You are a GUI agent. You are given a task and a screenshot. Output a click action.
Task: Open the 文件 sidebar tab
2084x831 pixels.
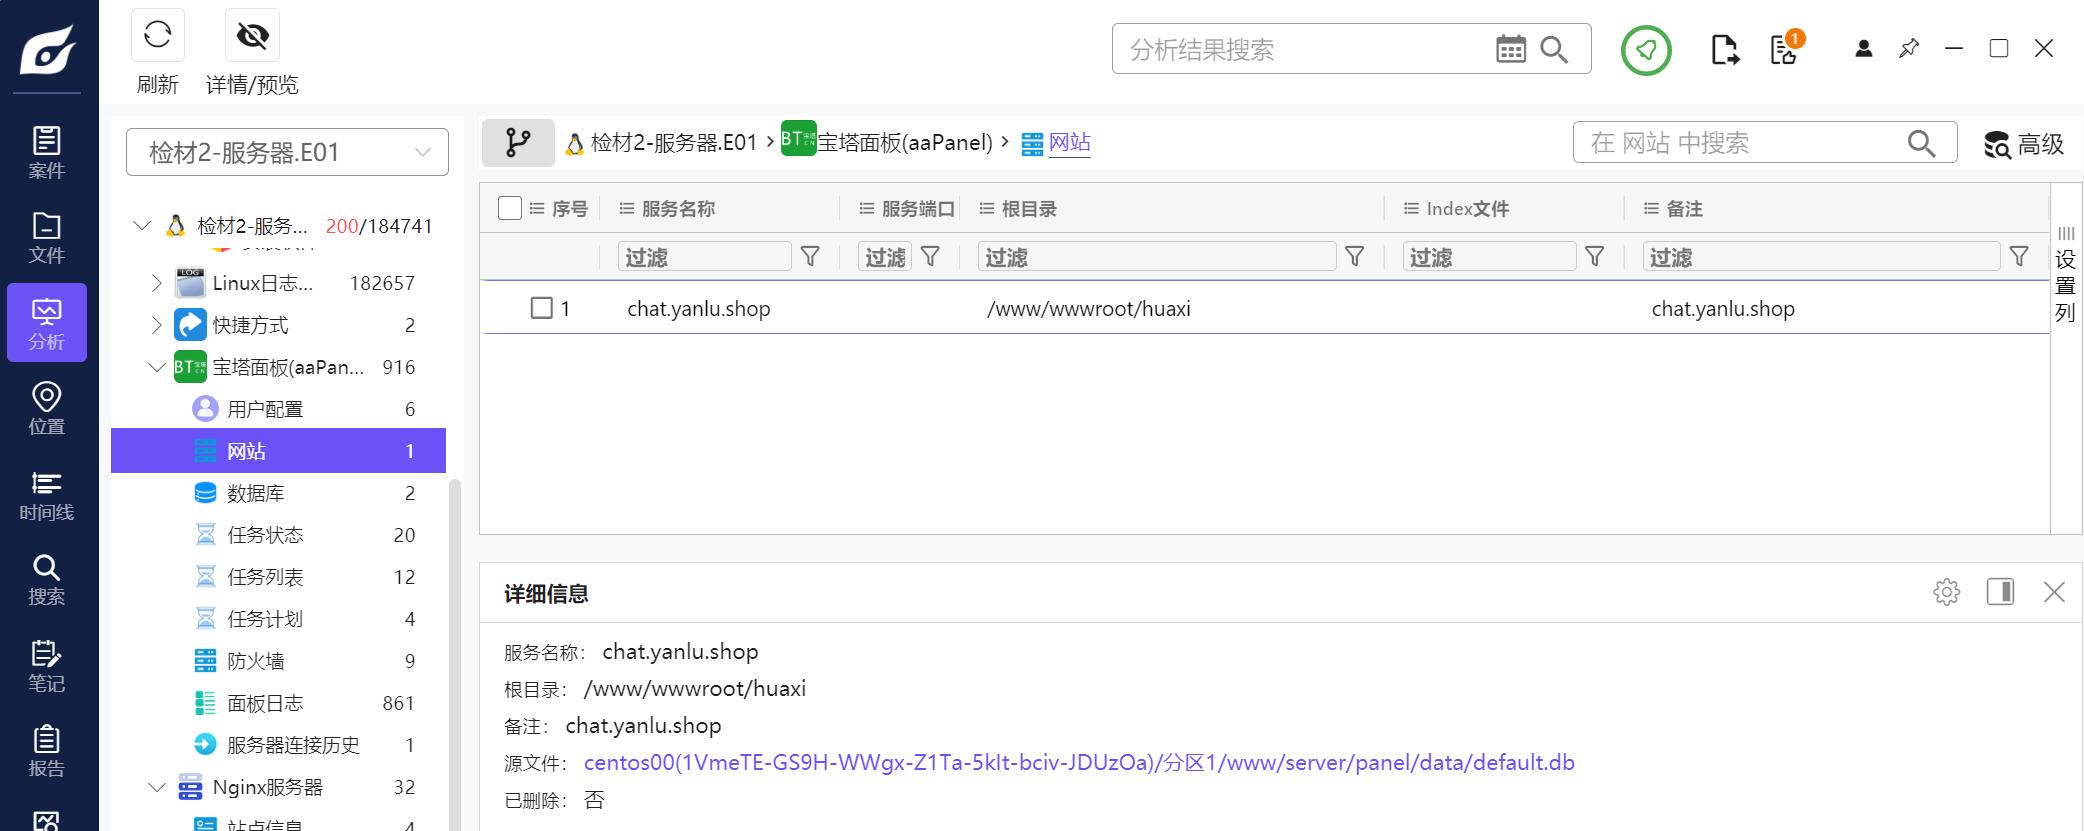point(46,238)
